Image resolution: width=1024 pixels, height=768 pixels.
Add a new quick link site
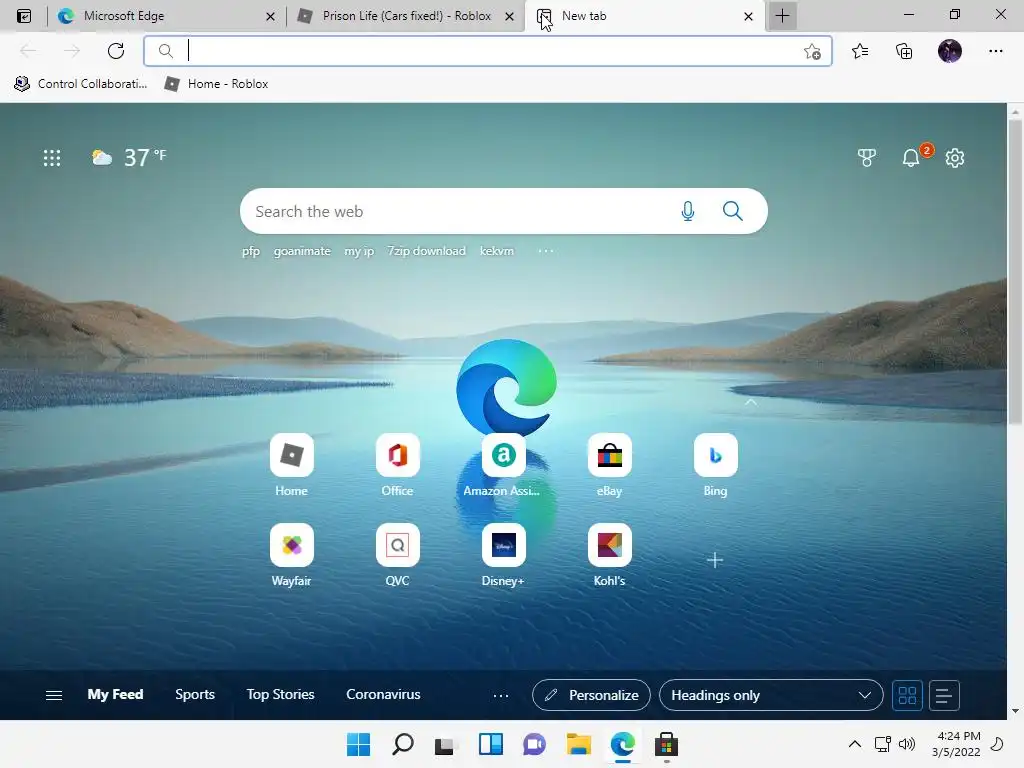point(715,560)
